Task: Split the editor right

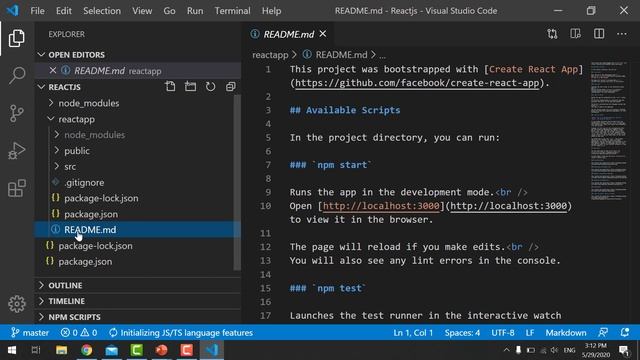Action: click(x=599, y=34)
